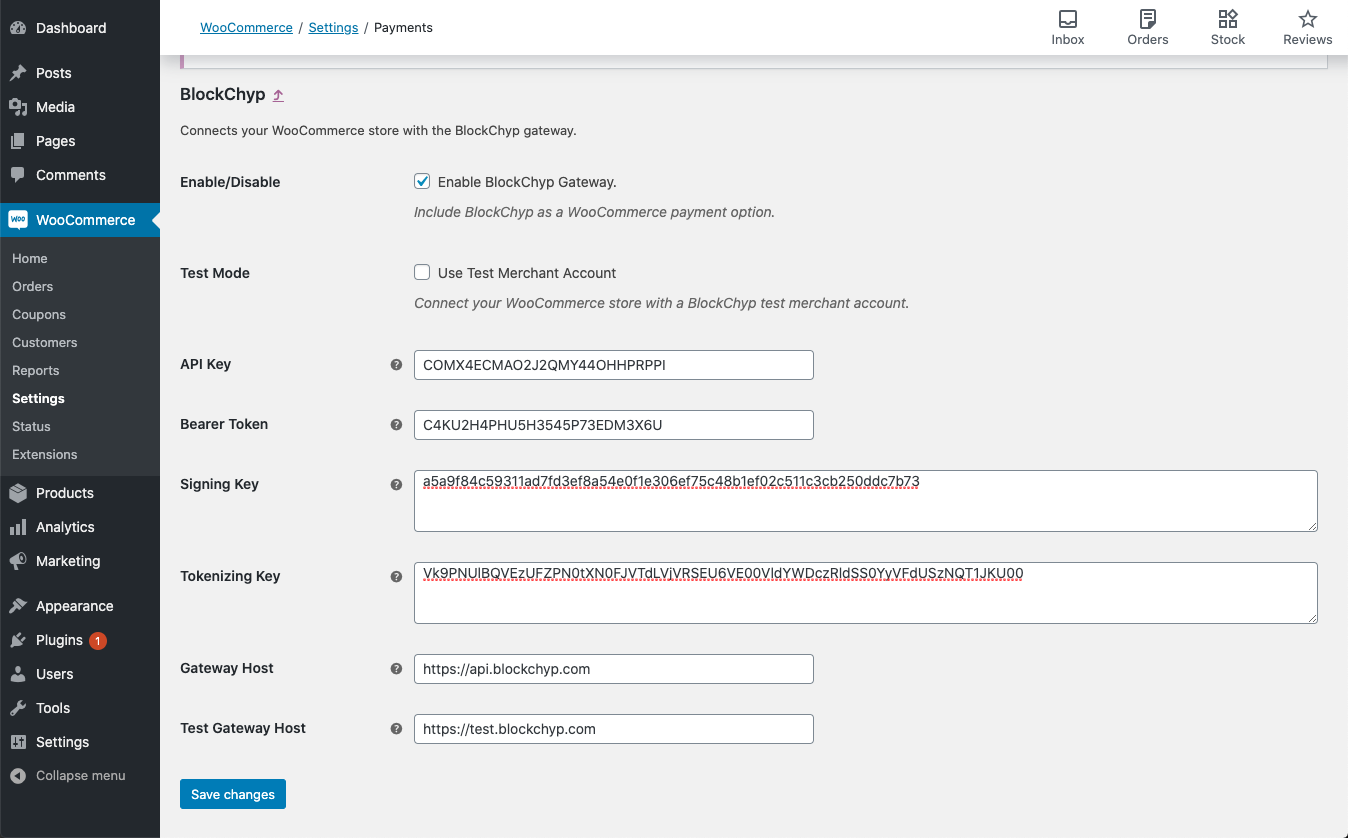The image size is (1348, 838).
Task: Click inside the Signing Key textarea
Action: pyautogui.click(x=866, y=501)
